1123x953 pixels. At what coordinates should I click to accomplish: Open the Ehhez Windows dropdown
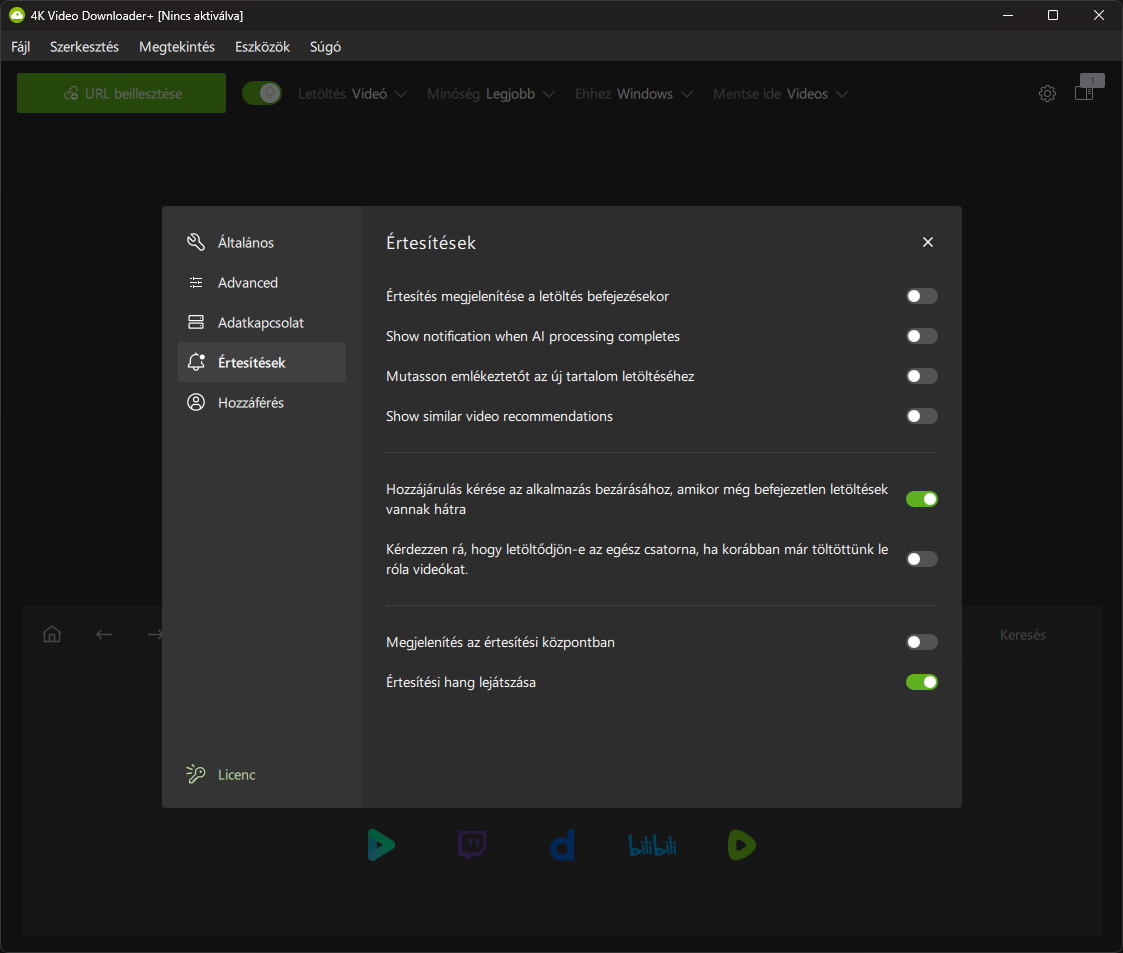[x=634, y=94]
